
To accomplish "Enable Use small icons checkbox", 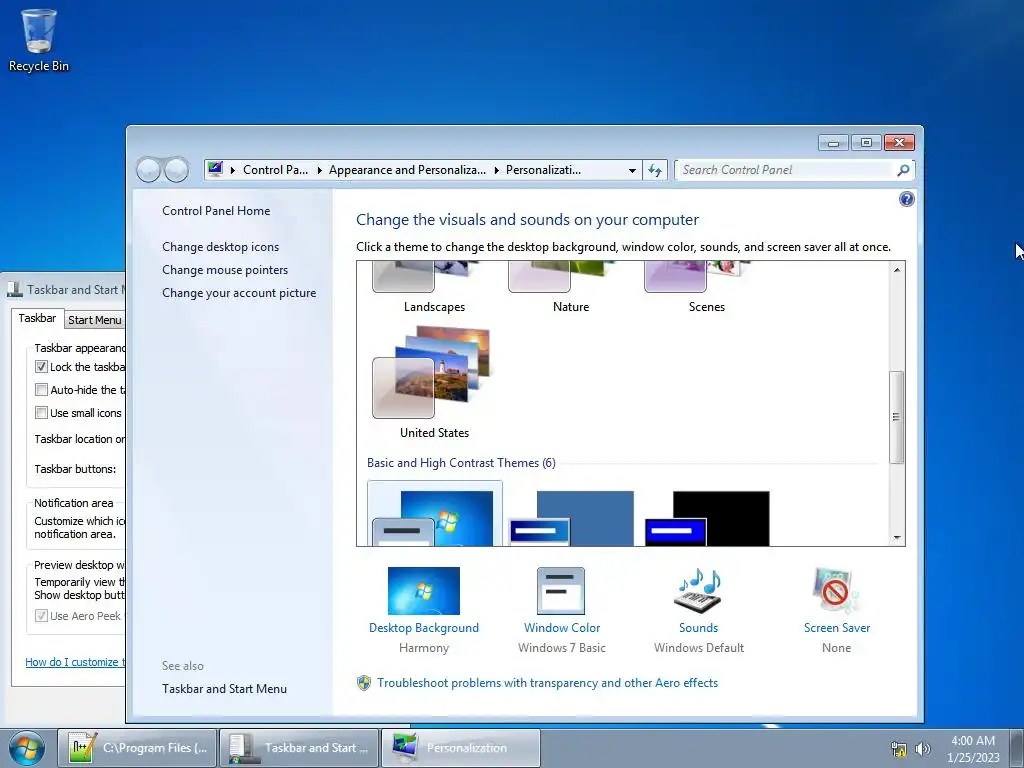I will (41, 413).
